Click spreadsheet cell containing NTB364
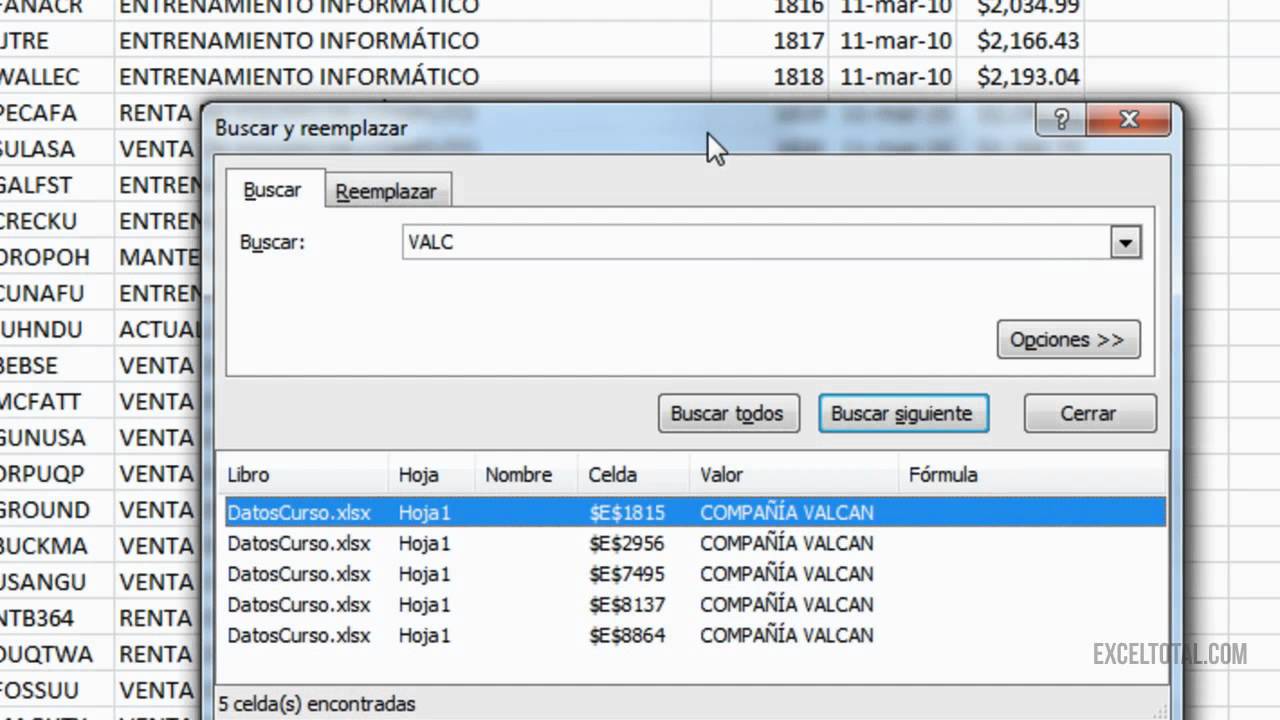Viewport: 1280px width, 720px height. tap(56, 618)
